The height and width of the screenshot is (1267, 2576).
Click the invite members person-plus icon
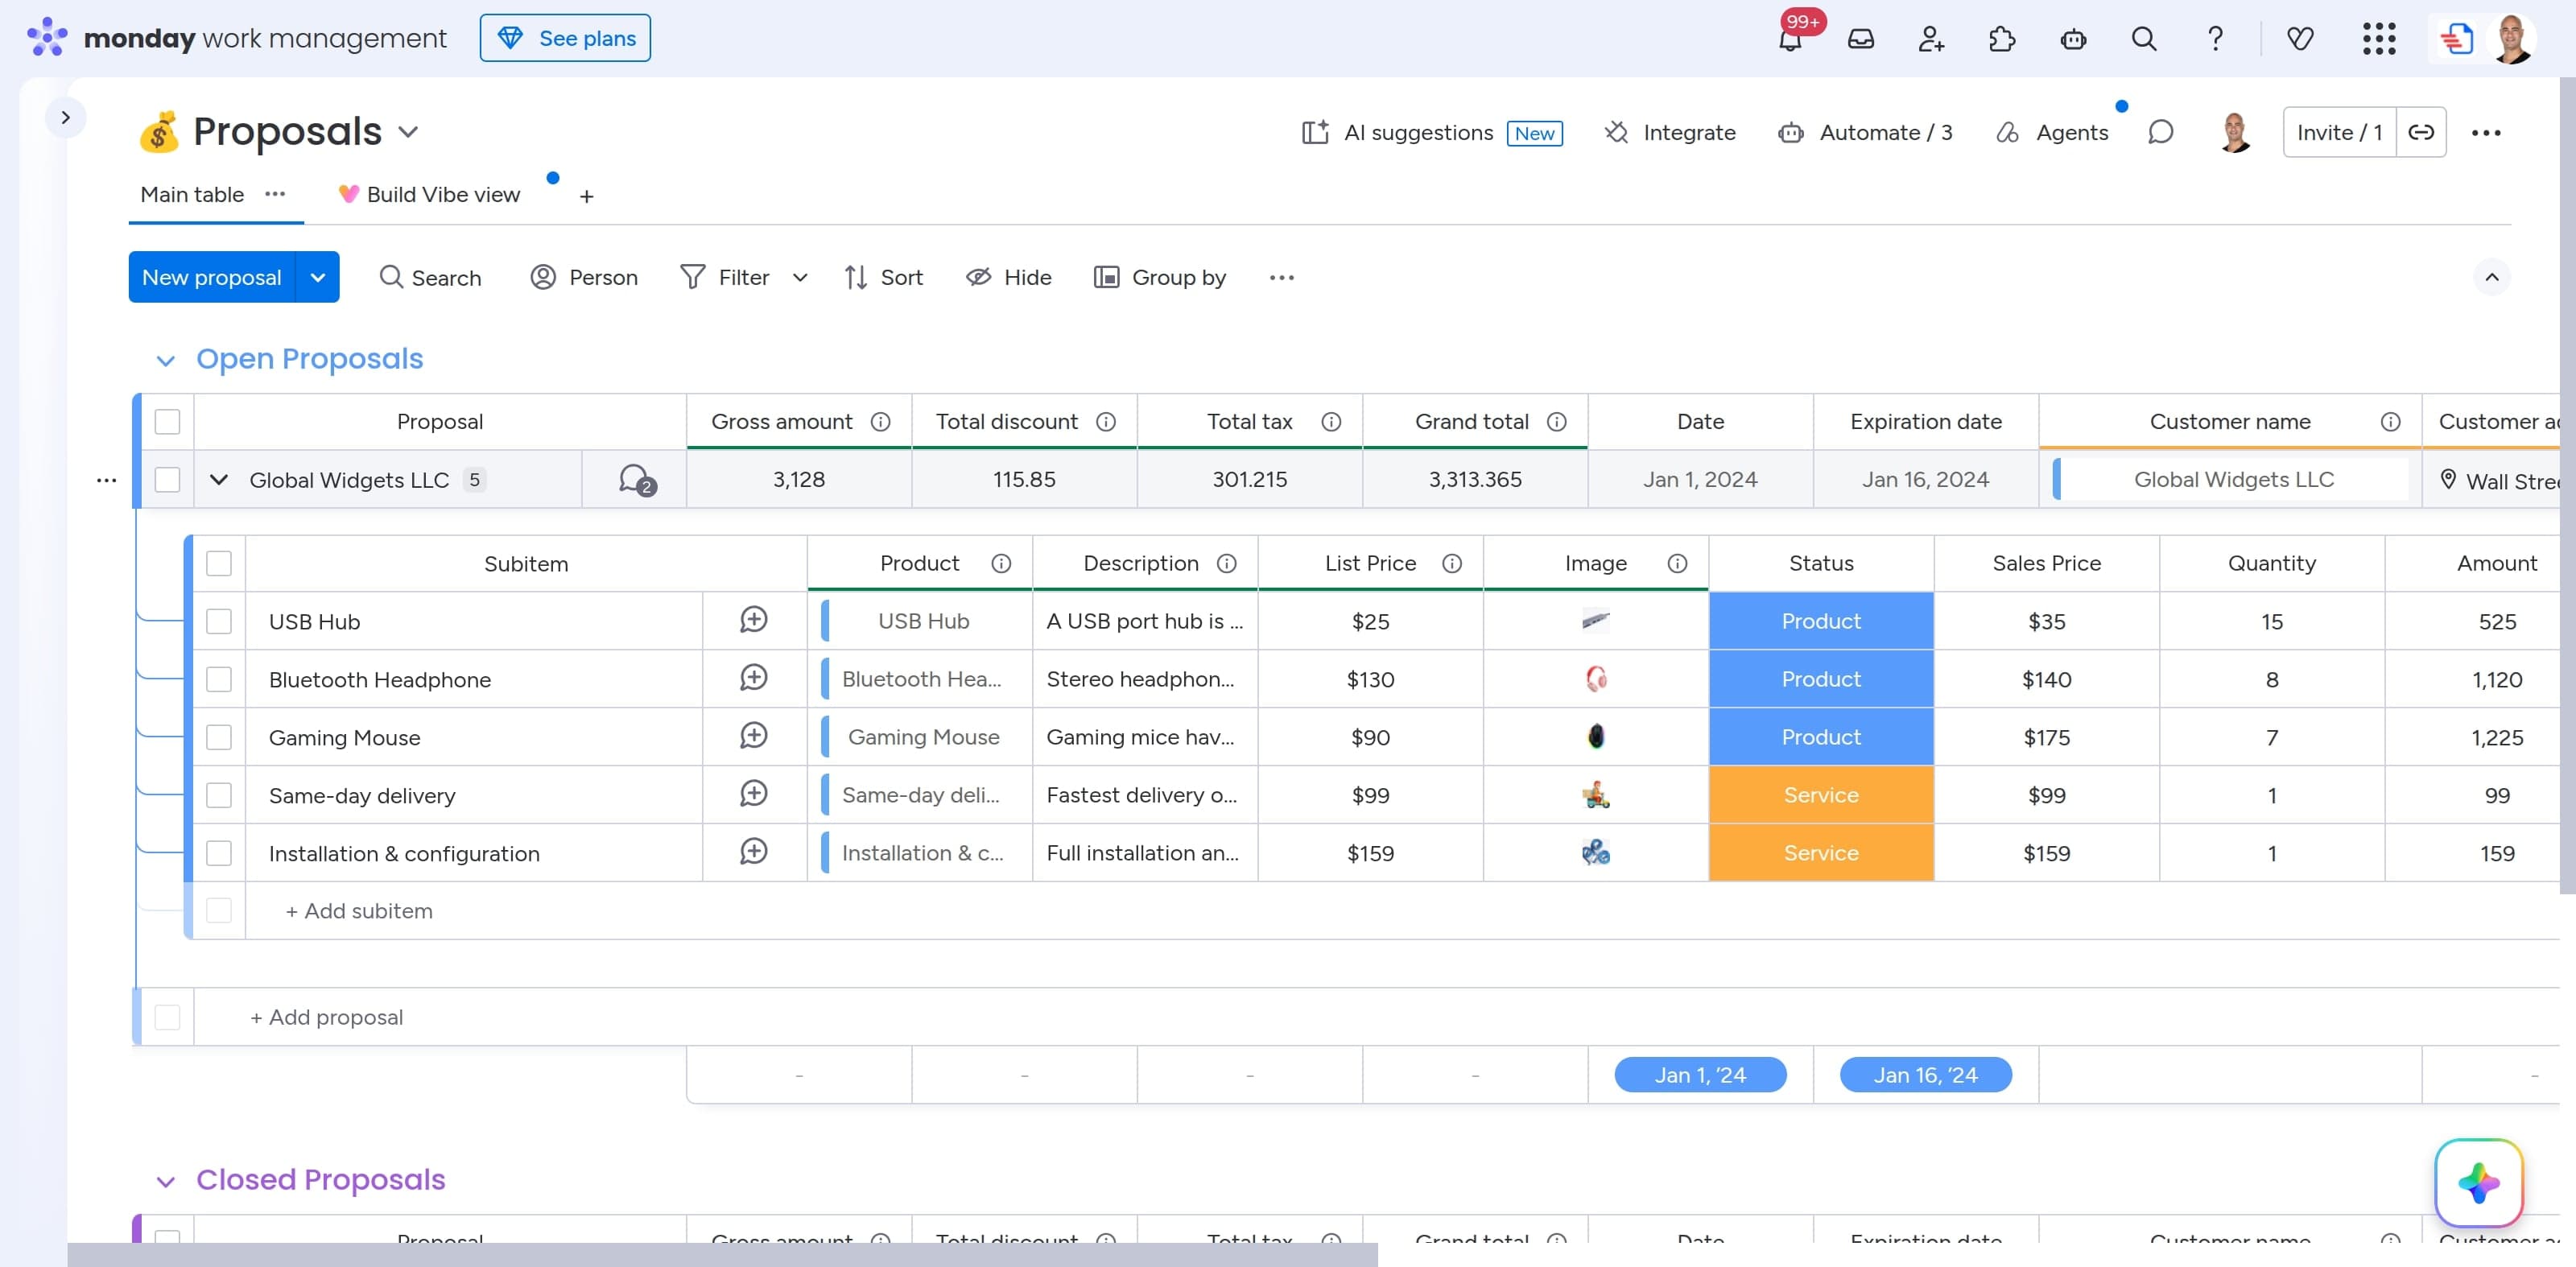pyautogui.click(x=1931, y=39)
